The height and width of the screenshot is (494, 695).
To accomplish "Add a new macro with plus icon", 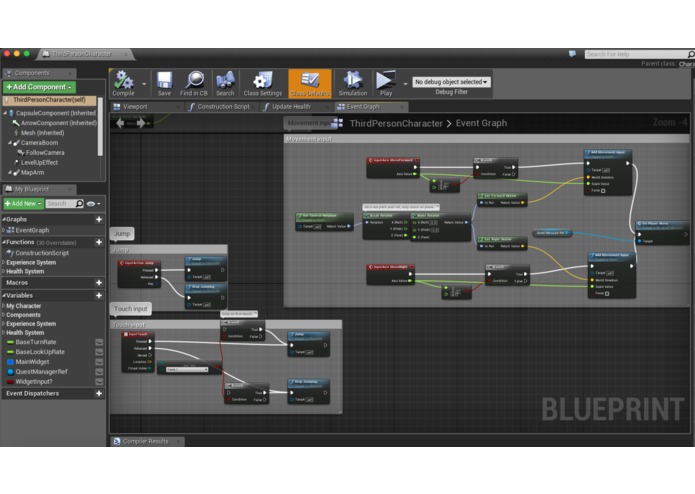I will pyautogui.click(x=99, y=283).
